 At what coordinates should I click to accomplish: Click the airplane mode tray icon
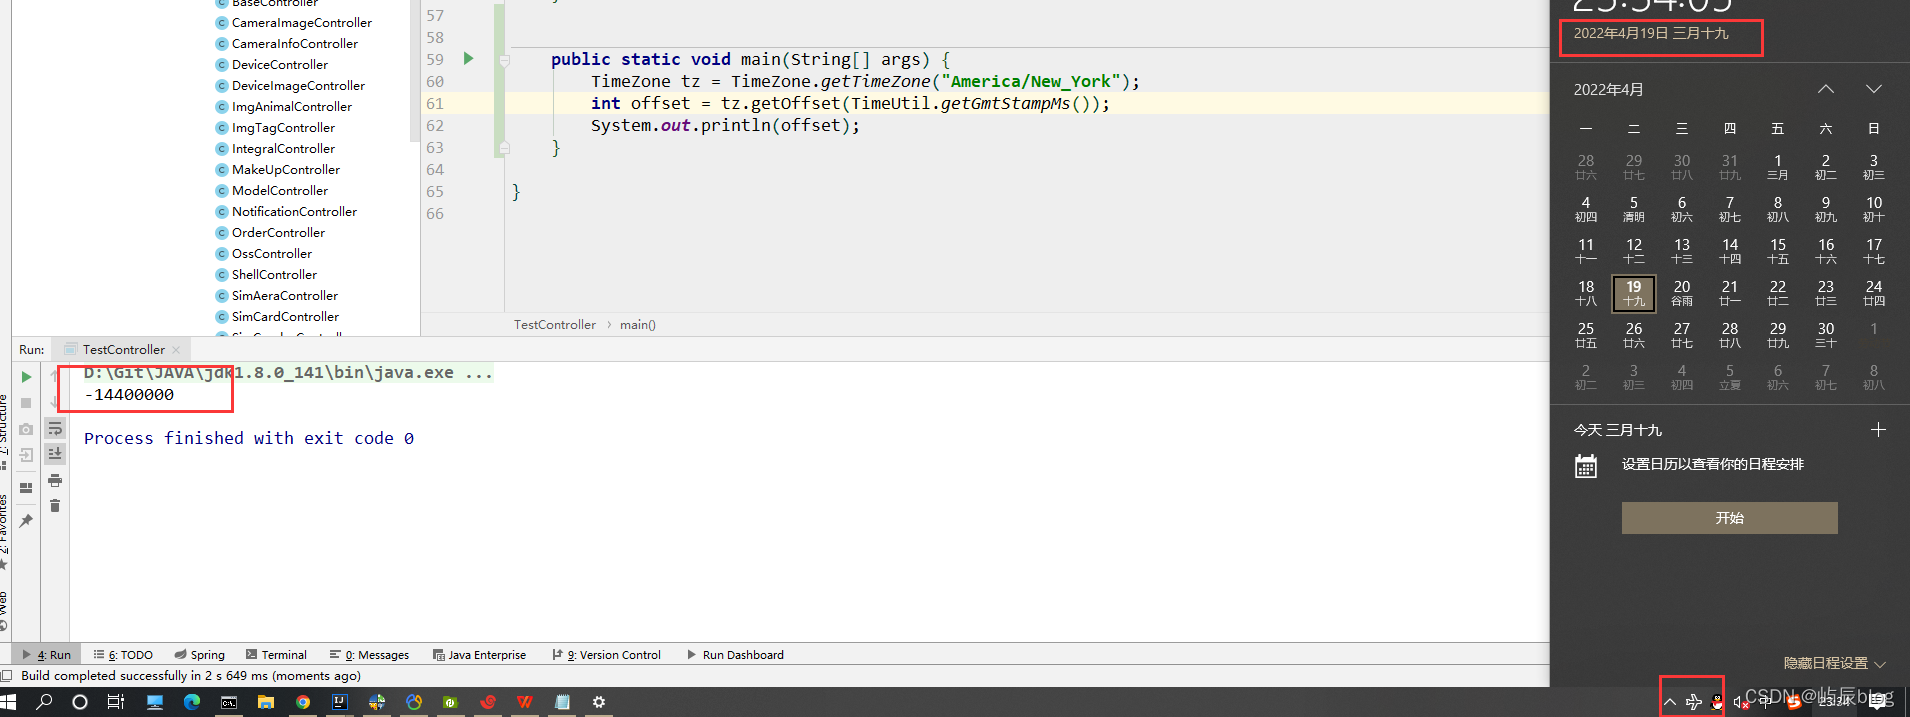[x=1694, y=702]
